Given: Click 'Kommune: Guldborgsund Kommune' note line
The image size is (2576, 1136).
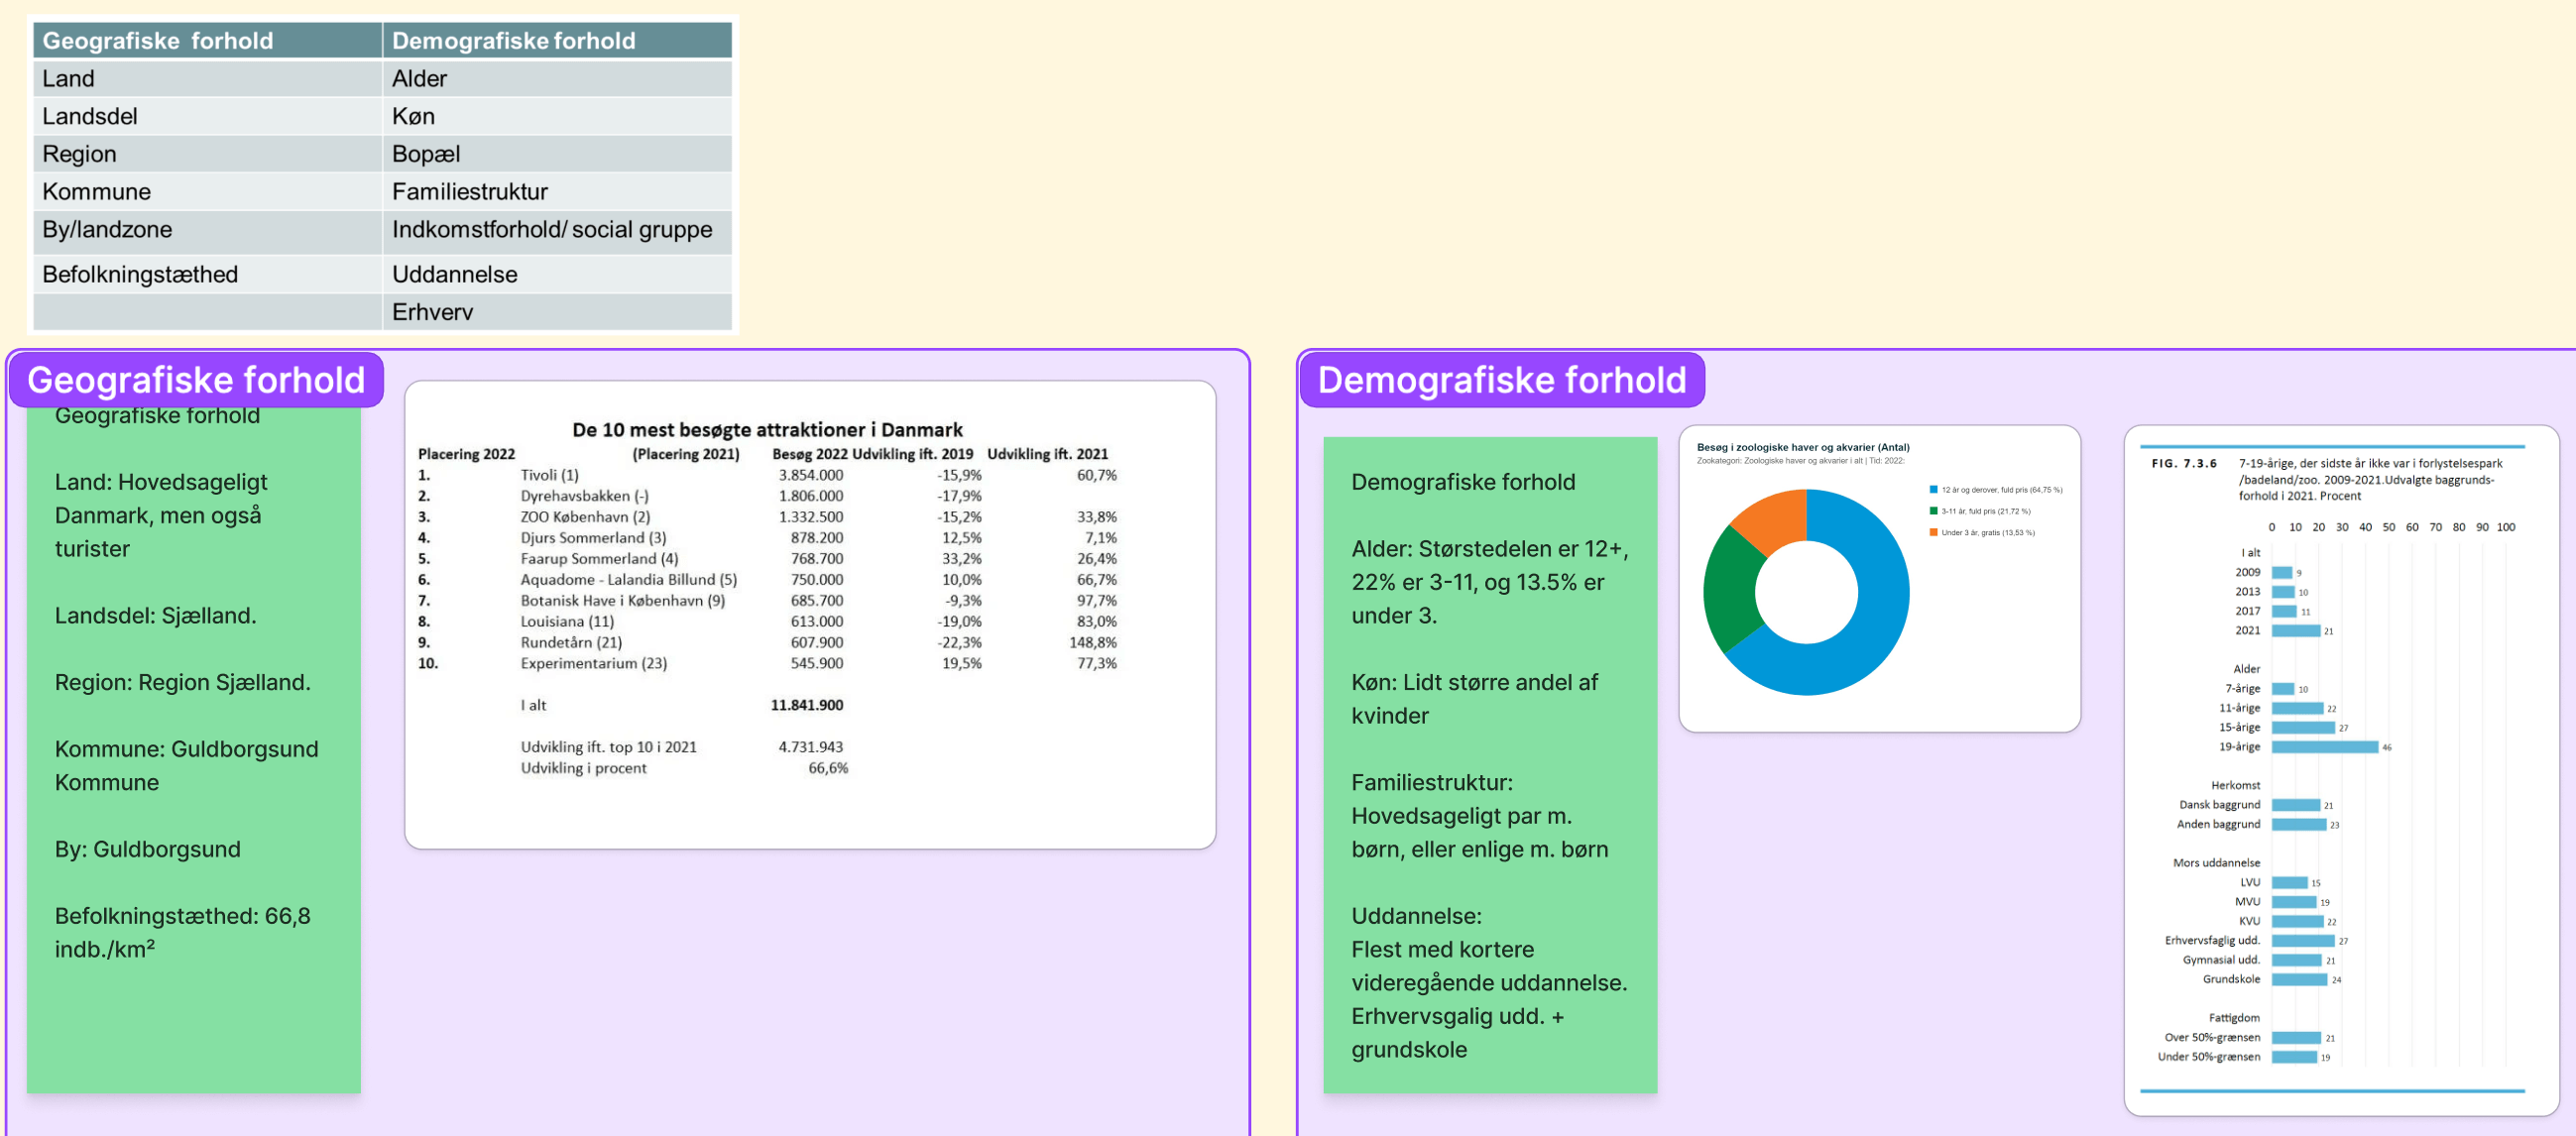Looking at the screenshot, I should click(186, 765).
